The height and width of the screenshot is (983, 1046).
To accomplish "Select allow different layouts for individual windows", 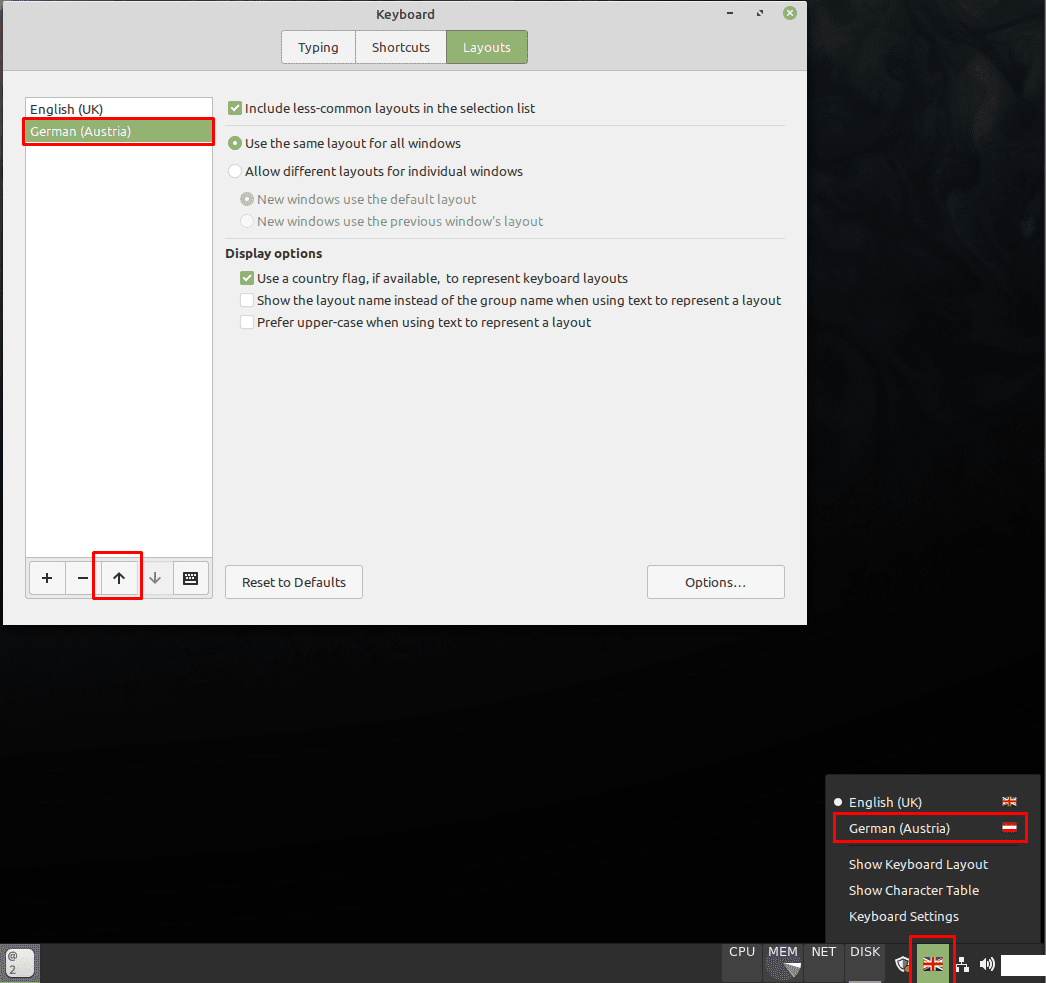I will pos(235,171).
